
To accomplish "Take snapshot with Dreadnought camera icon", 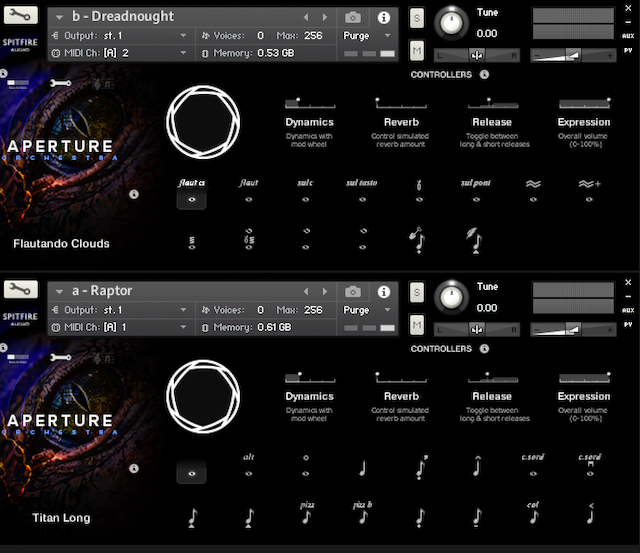I will point(353,18).
